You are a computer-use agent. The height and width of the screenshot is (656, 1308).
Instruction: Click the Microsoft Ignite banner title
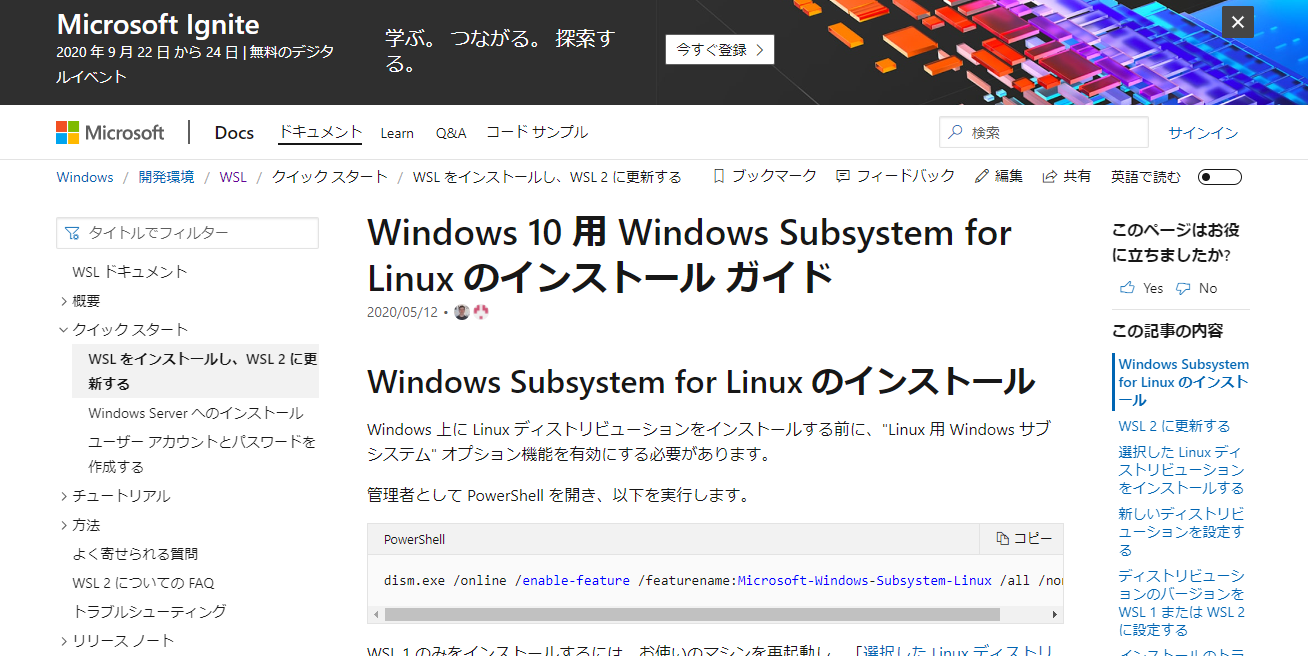[158, 25]
